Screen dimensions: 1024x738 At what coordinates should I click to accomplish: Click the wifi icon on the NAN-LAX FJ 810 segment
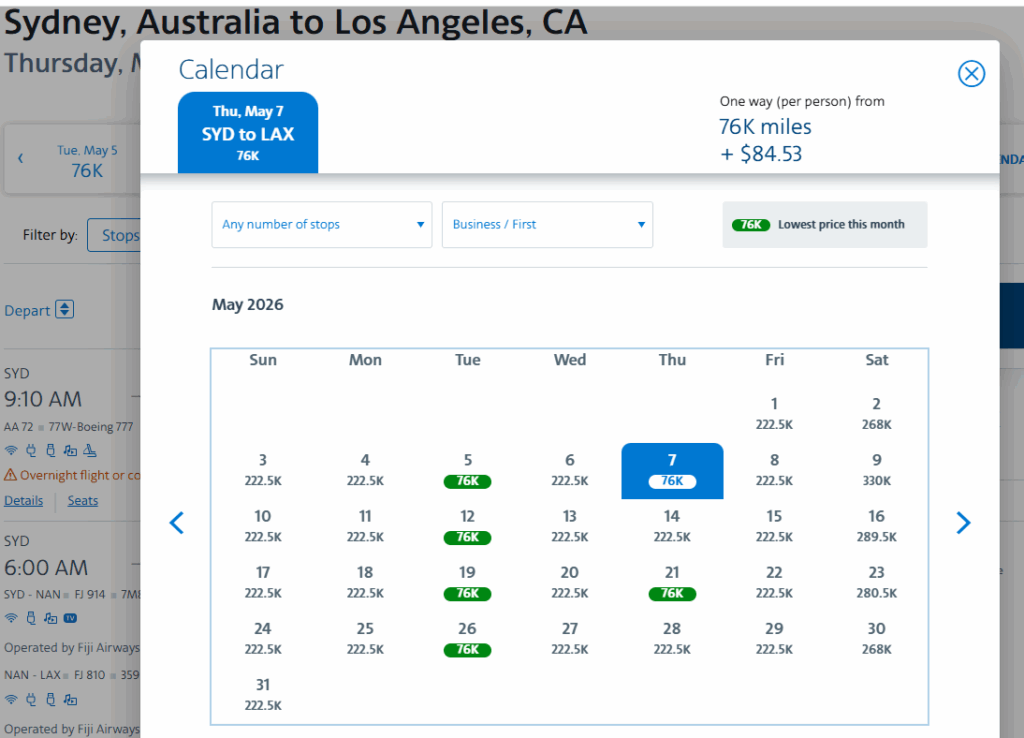(x=11, y=699)
